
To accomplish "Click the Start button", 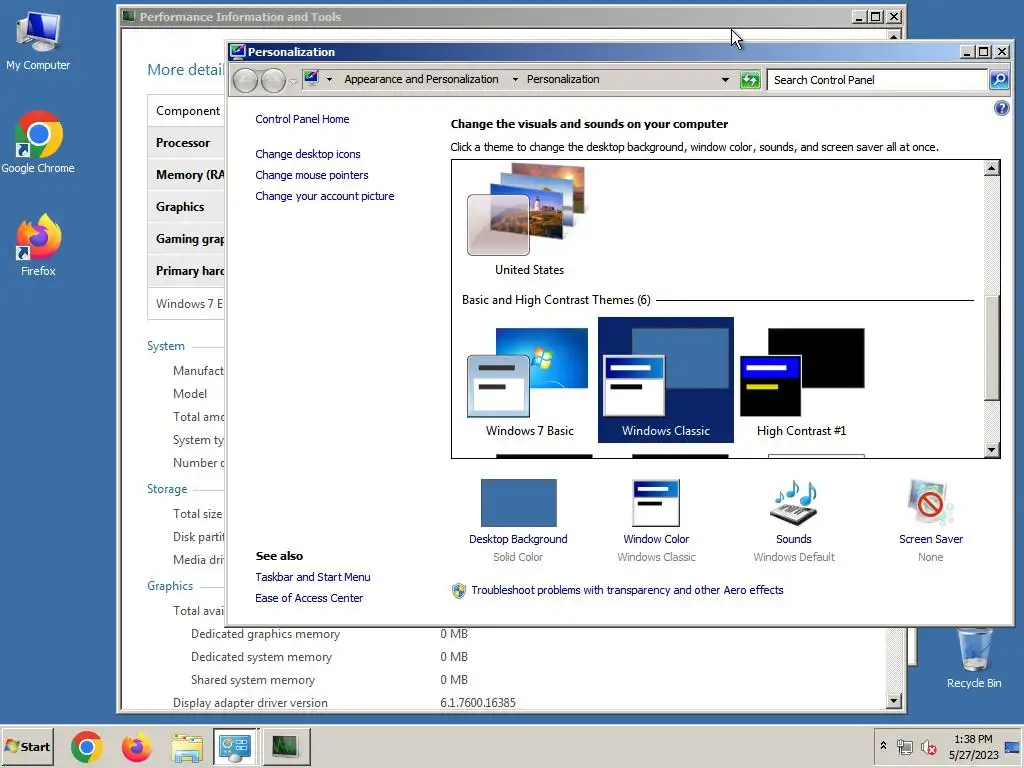I will [x=27, y=746].
